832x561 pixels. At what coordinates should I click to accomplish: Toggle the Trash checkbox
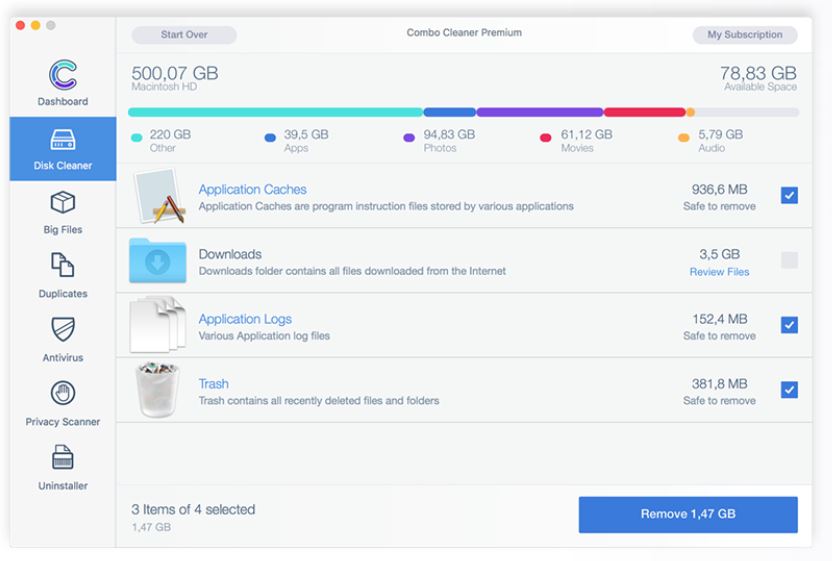pos(789,389)
